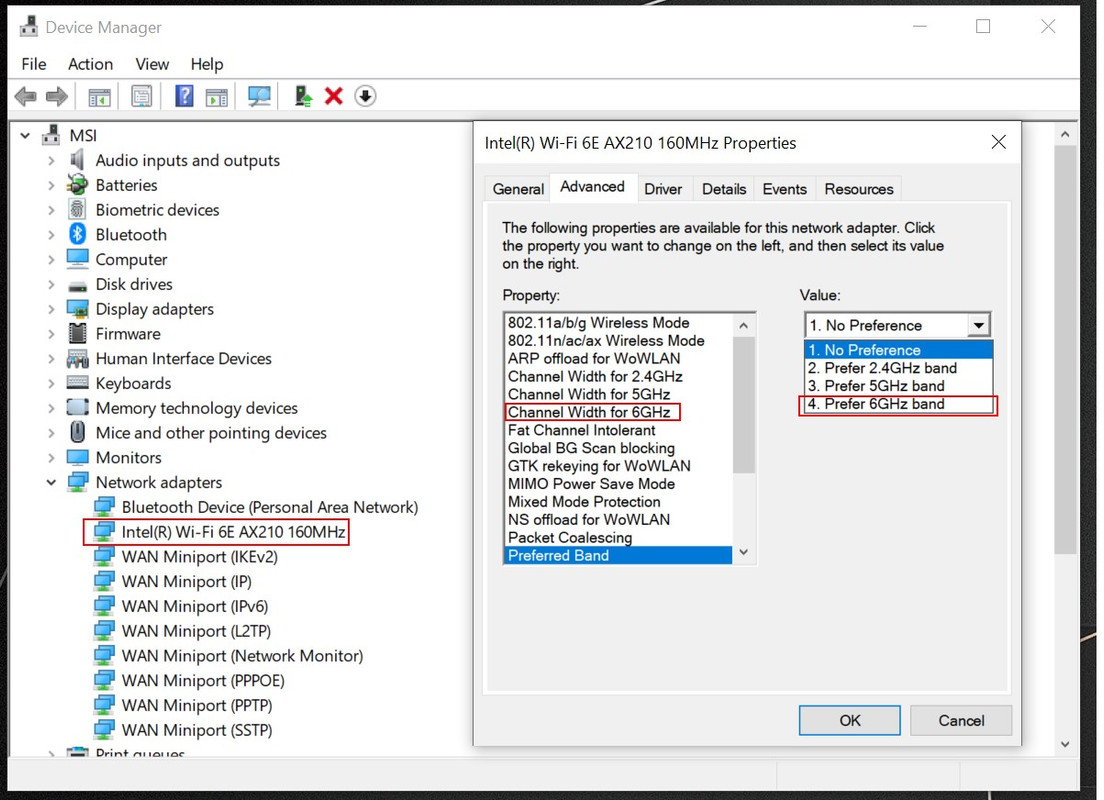
Task: Select Prefer 6GHz band option
Action: click(x=898, y=404)
